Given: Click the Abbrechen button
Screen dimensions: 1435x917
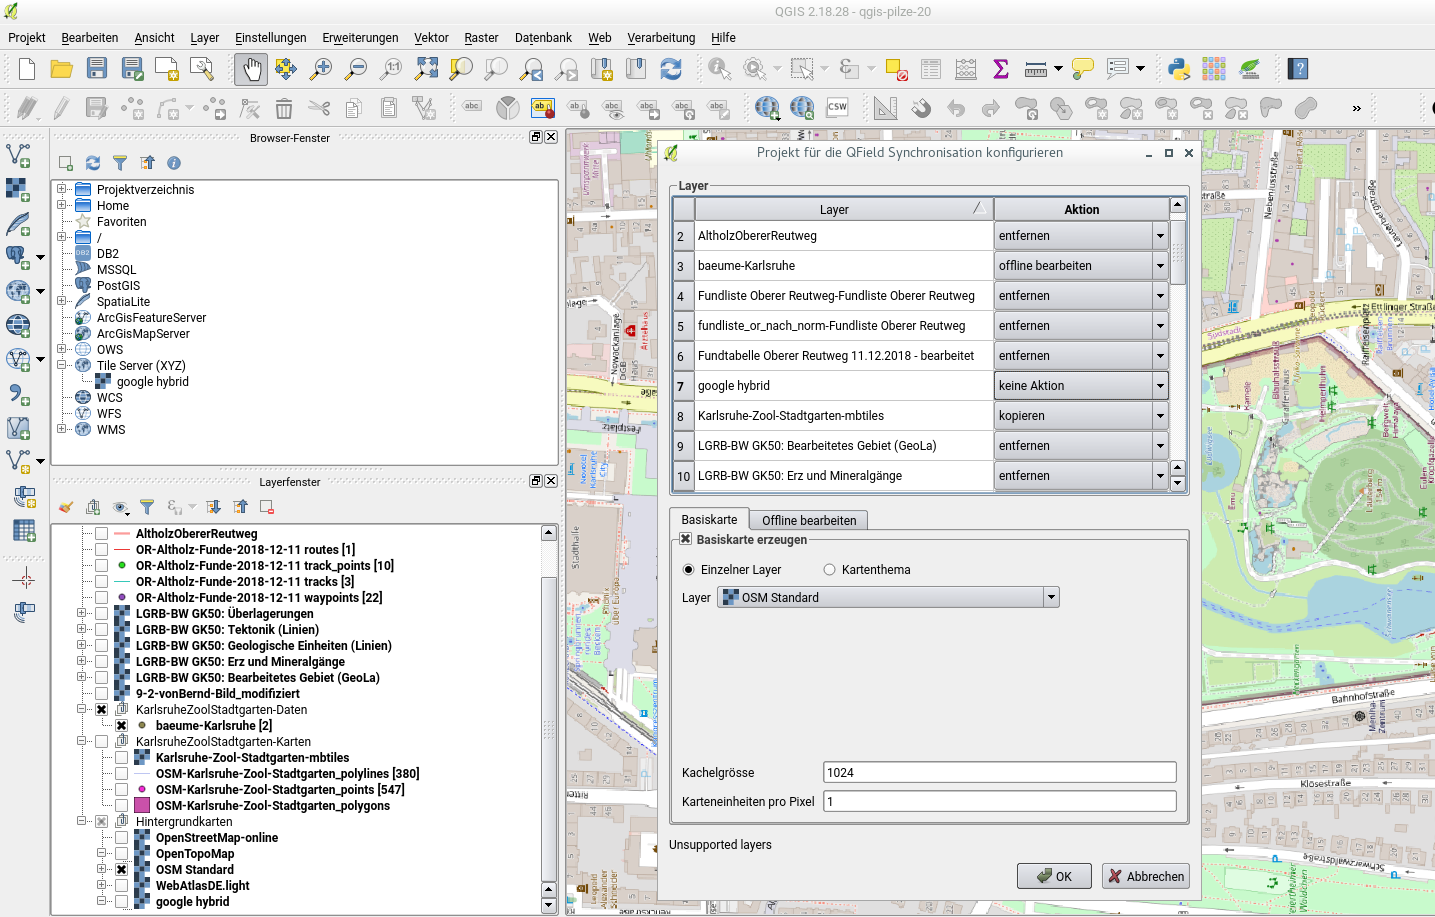Looking at the screenshot, I should coord(1145,876).
